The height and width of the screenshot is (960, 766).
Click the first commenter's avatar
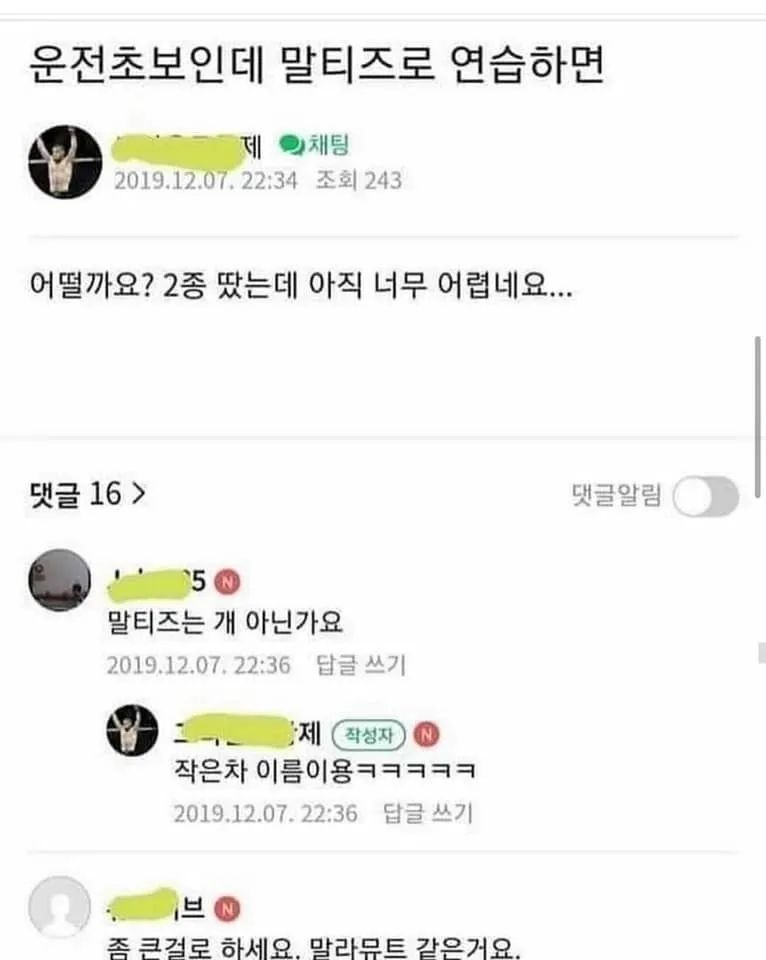pyautogui.click(x=59, y=580)
